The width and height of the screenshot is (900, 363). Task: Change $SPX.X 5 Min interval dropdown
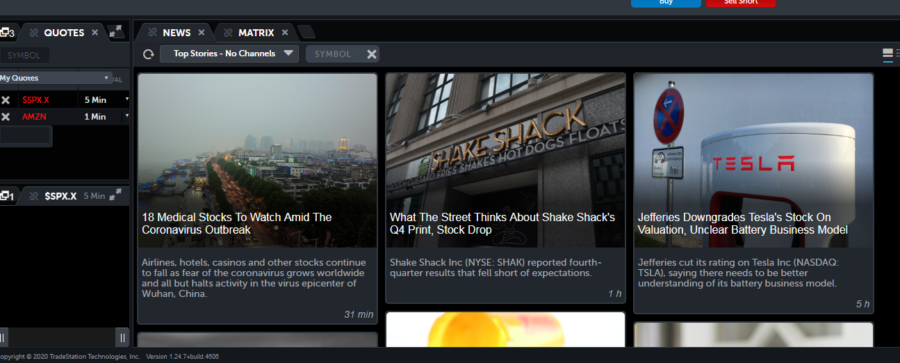click(x=104, y=100)
